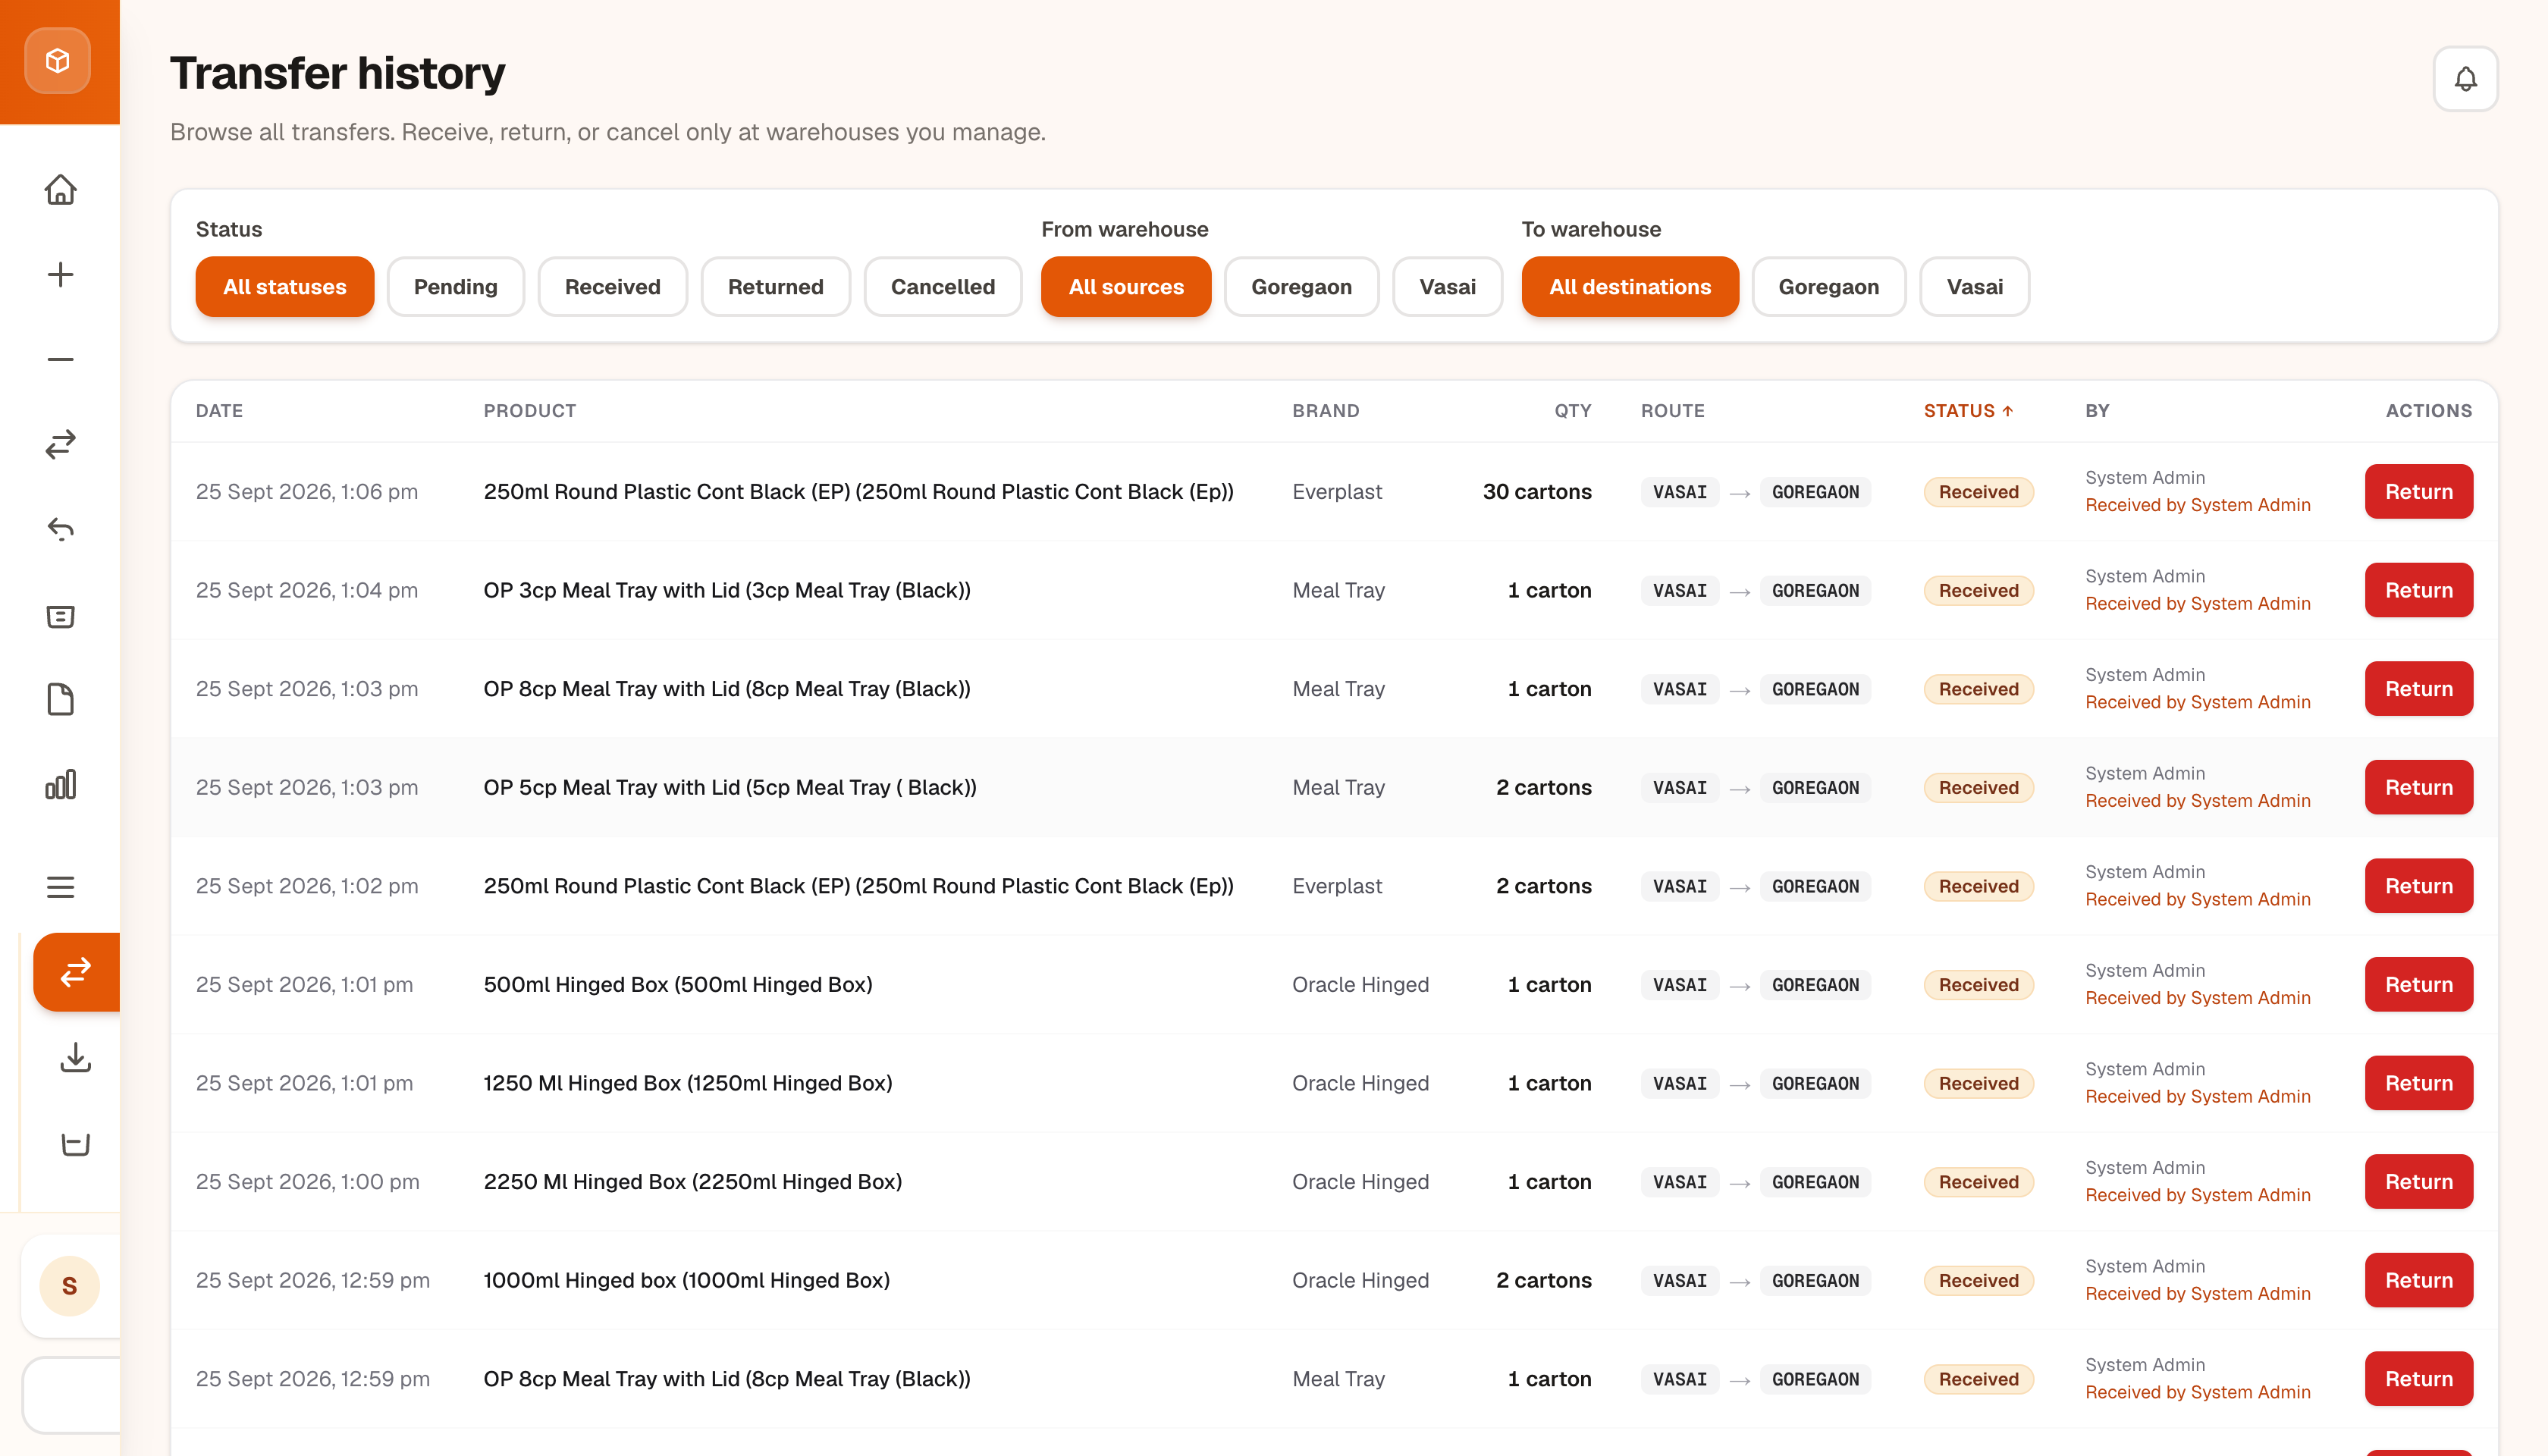
Task: Click the plus icon in sidebar
Action: (61, 274)
